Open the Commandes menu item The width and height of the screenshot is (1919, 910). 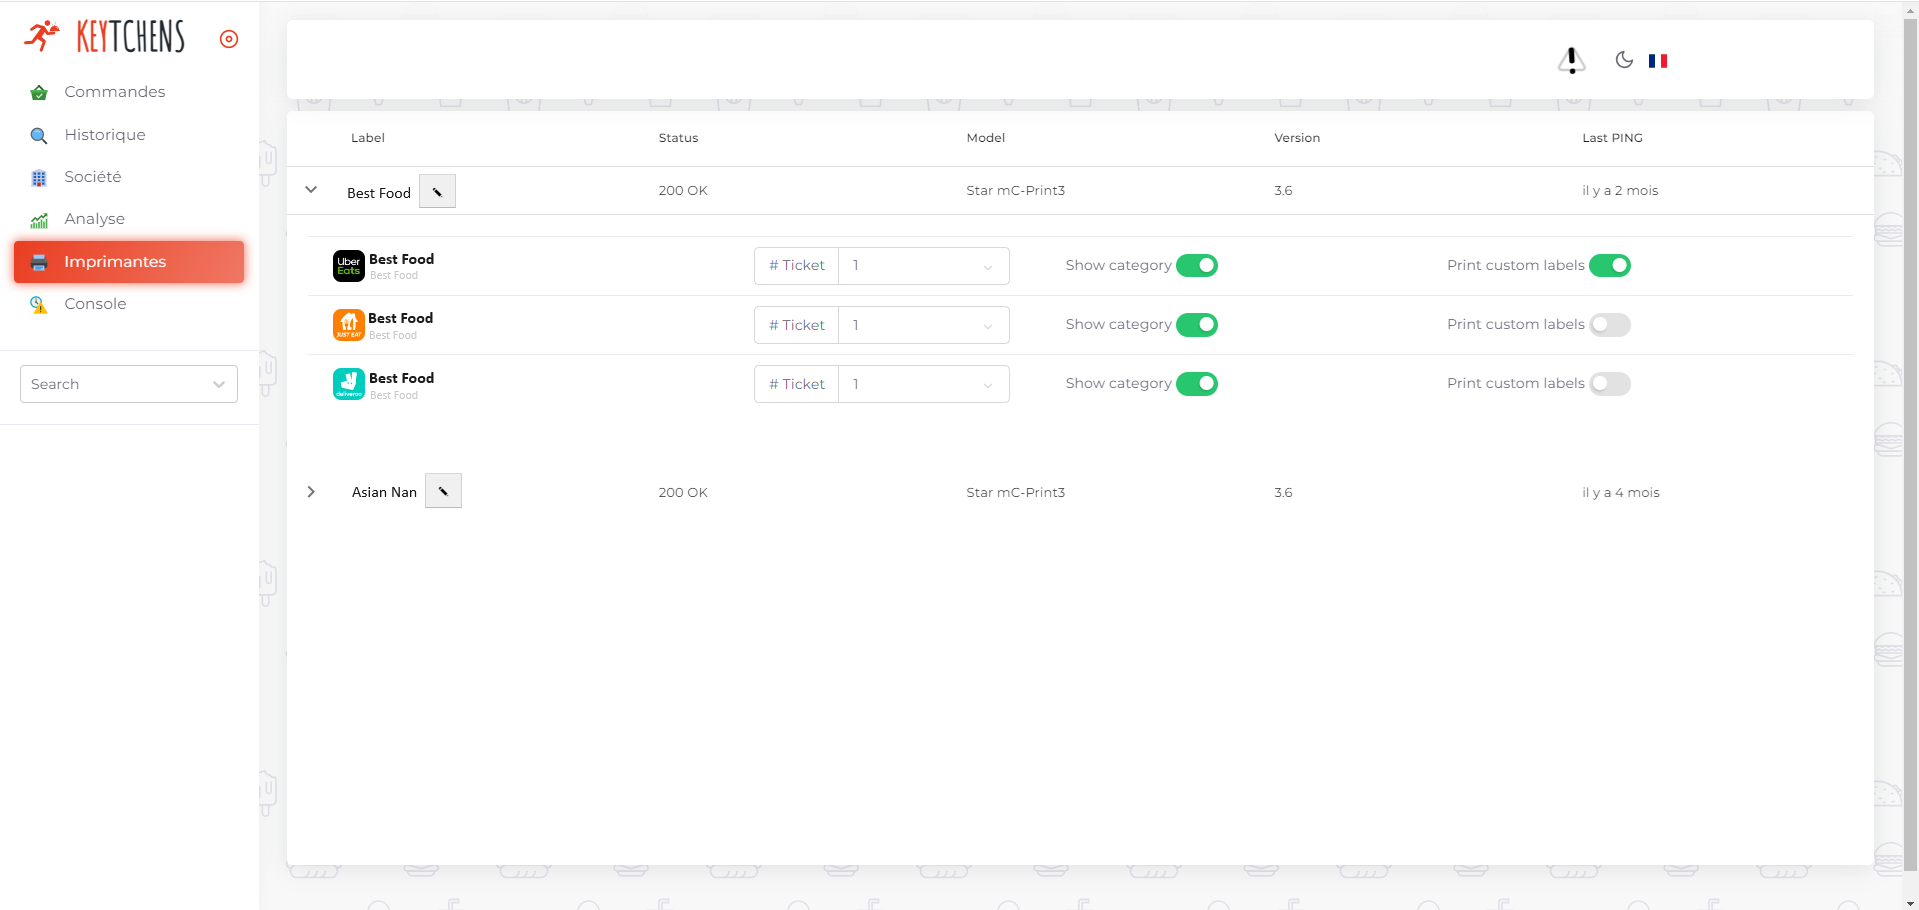(114, 92)
